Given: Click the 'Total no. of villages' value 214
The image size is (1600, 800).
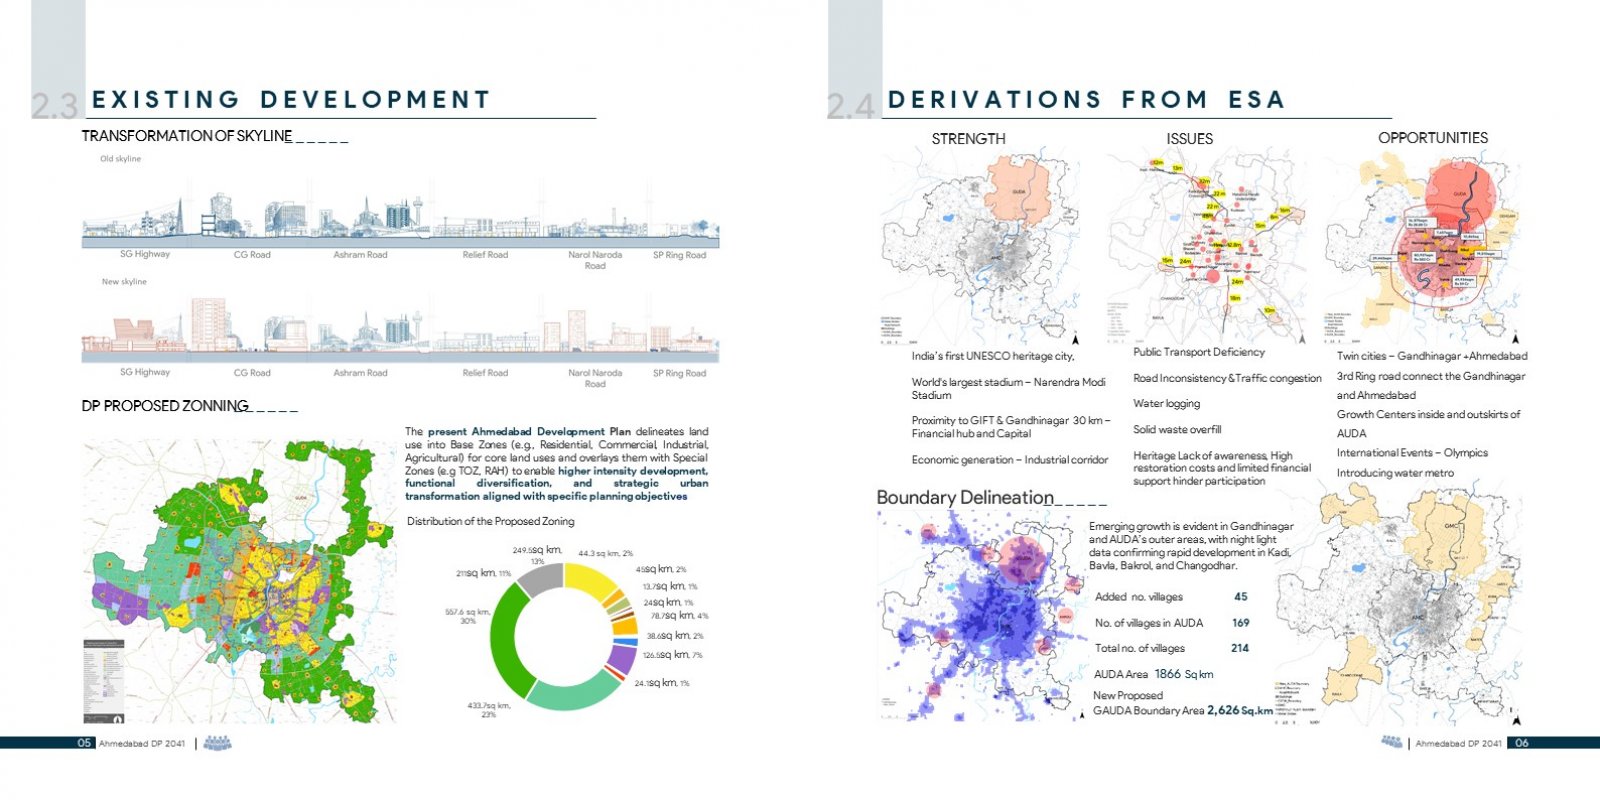Looking at the screenshot, I should pyautogui.click(x=1240, y=648).
